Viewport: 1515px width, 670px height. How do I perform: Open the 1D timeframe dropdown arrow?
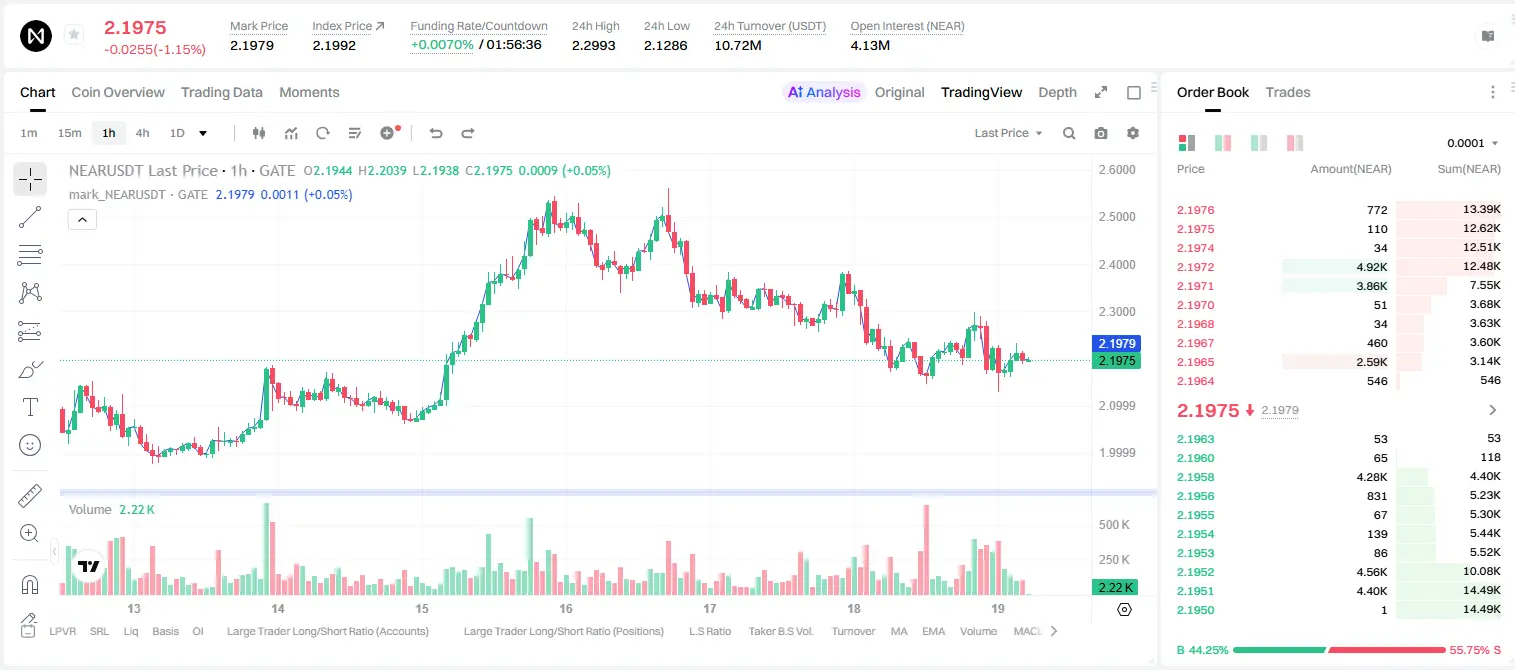203,133
